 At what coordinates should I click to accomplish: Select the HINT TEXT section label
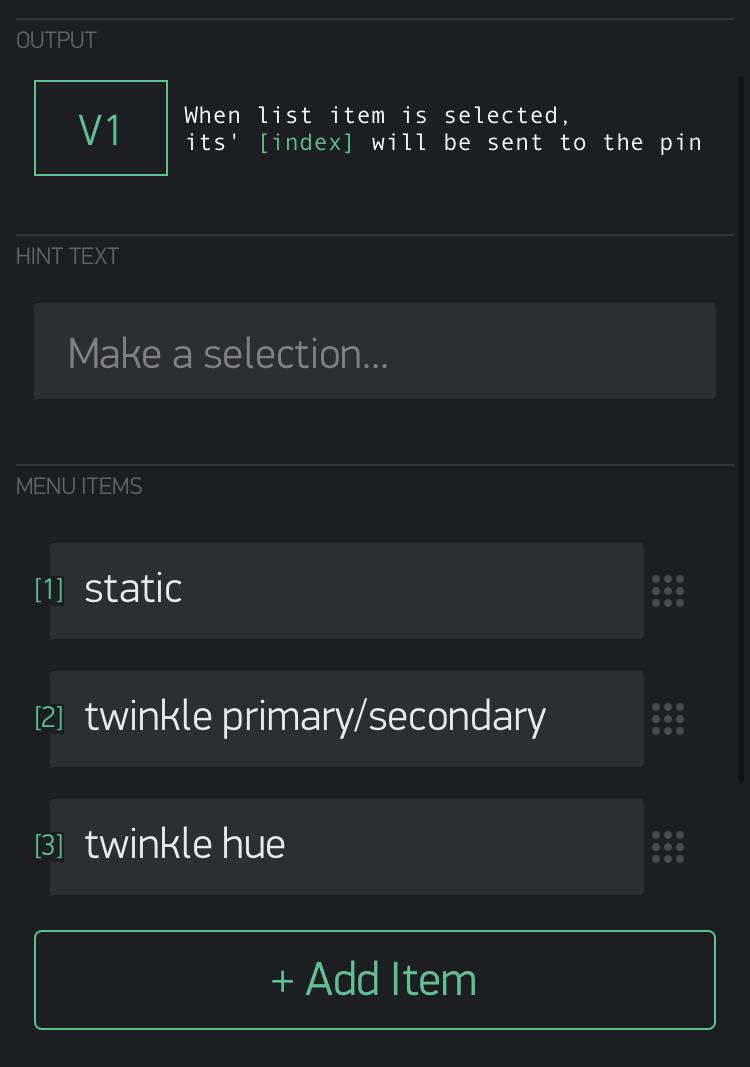point(68,257)
